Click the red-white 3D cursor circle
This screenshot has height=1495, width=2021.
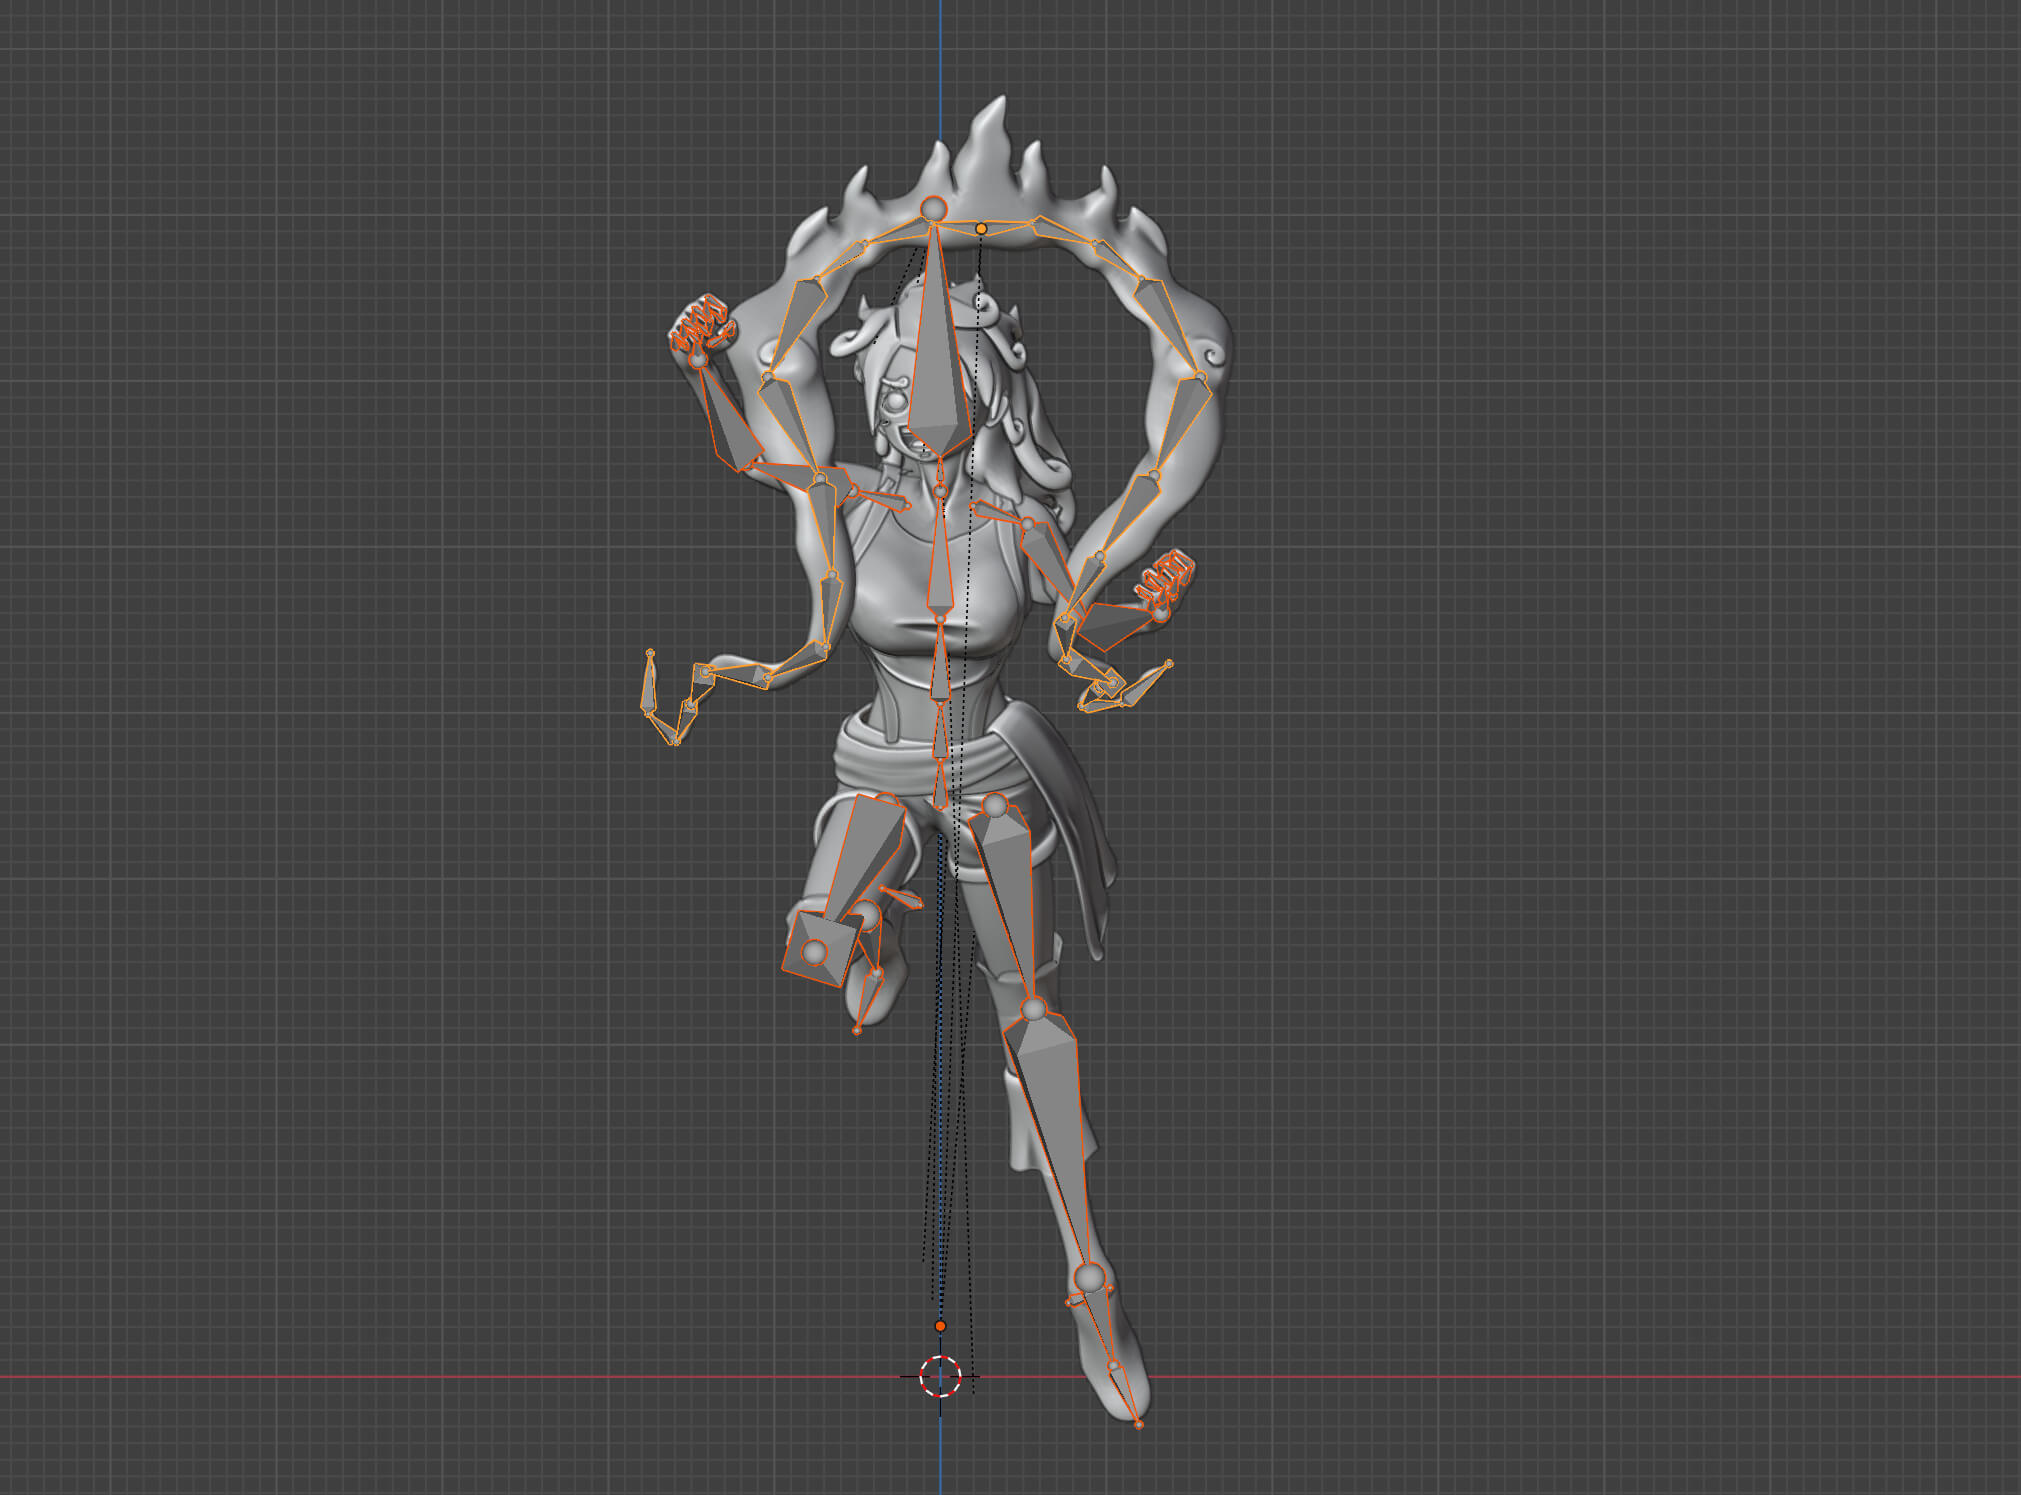940,1376
